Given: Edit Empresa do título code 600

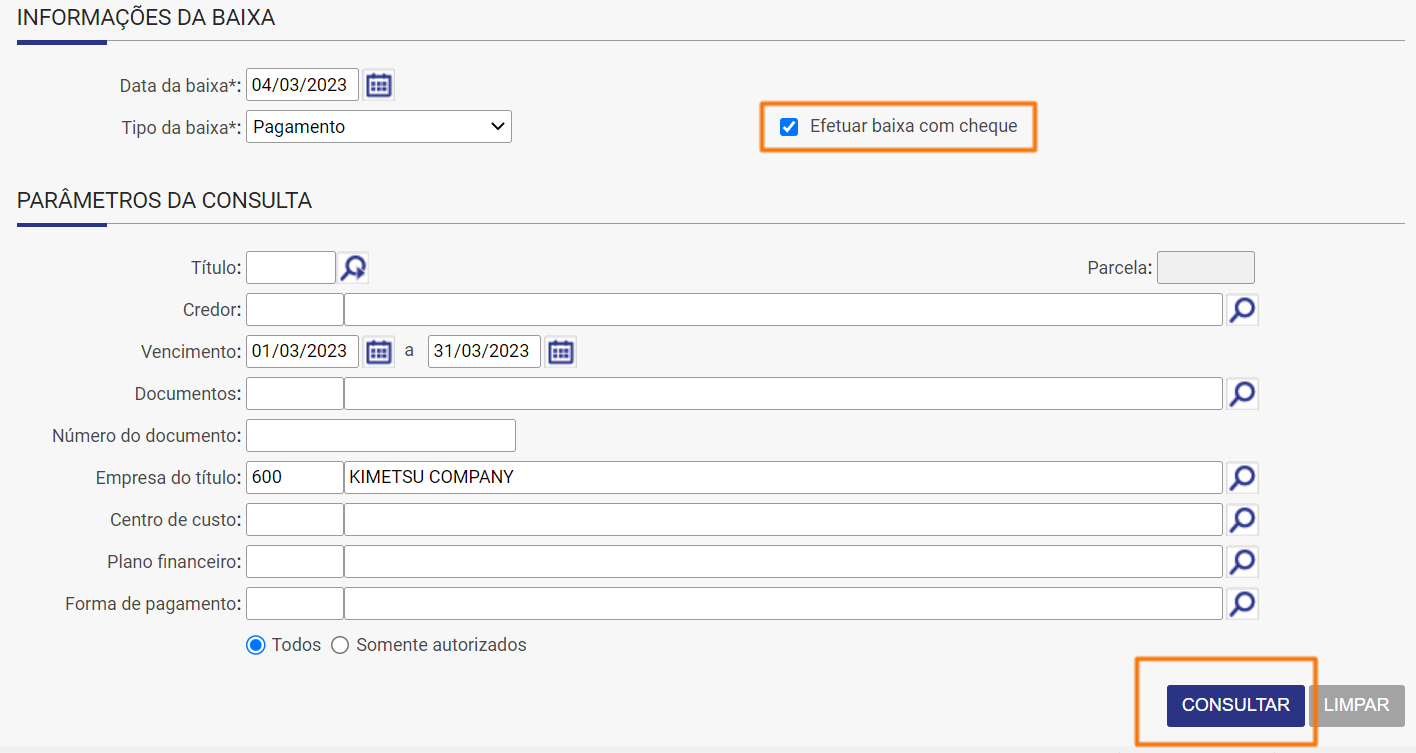Looking at the screenshot, I should [295, 478].
